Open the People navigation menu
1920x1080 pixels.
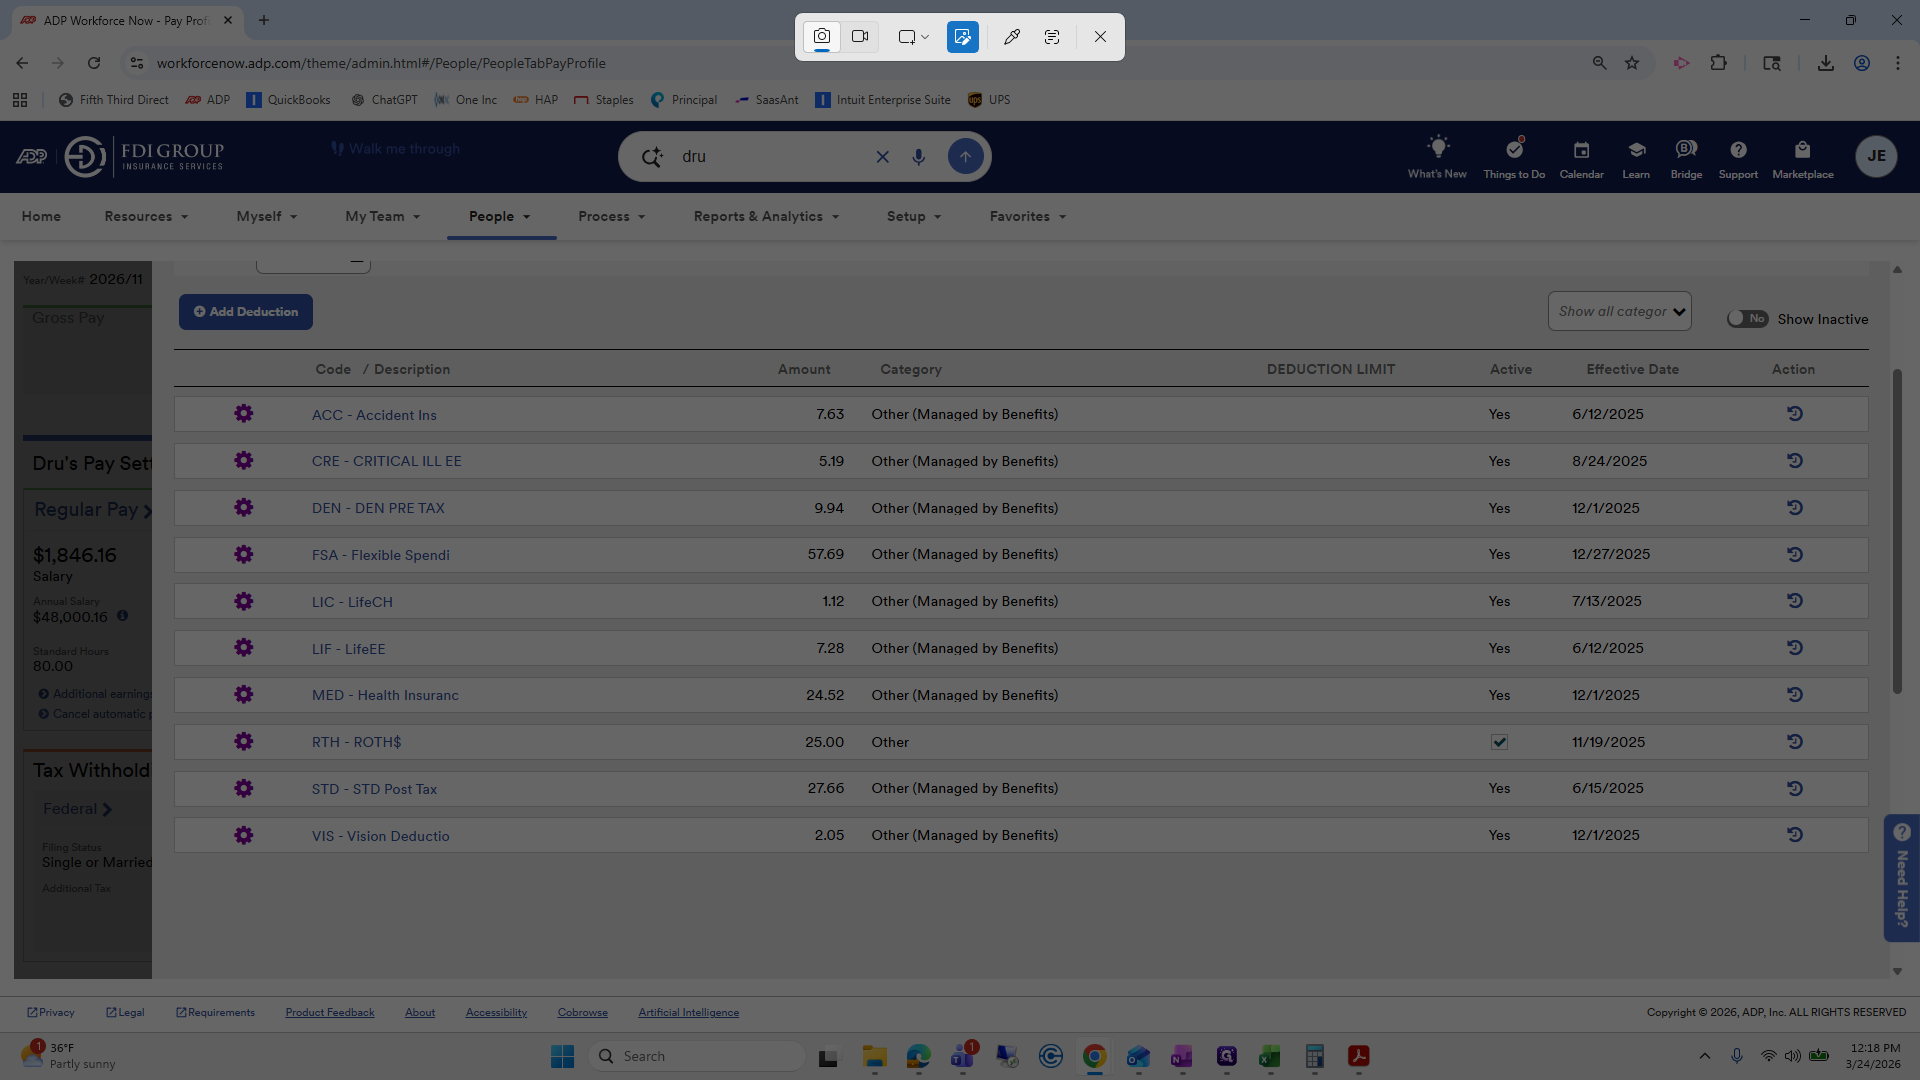pyautogui.click(x=500, y=217)
